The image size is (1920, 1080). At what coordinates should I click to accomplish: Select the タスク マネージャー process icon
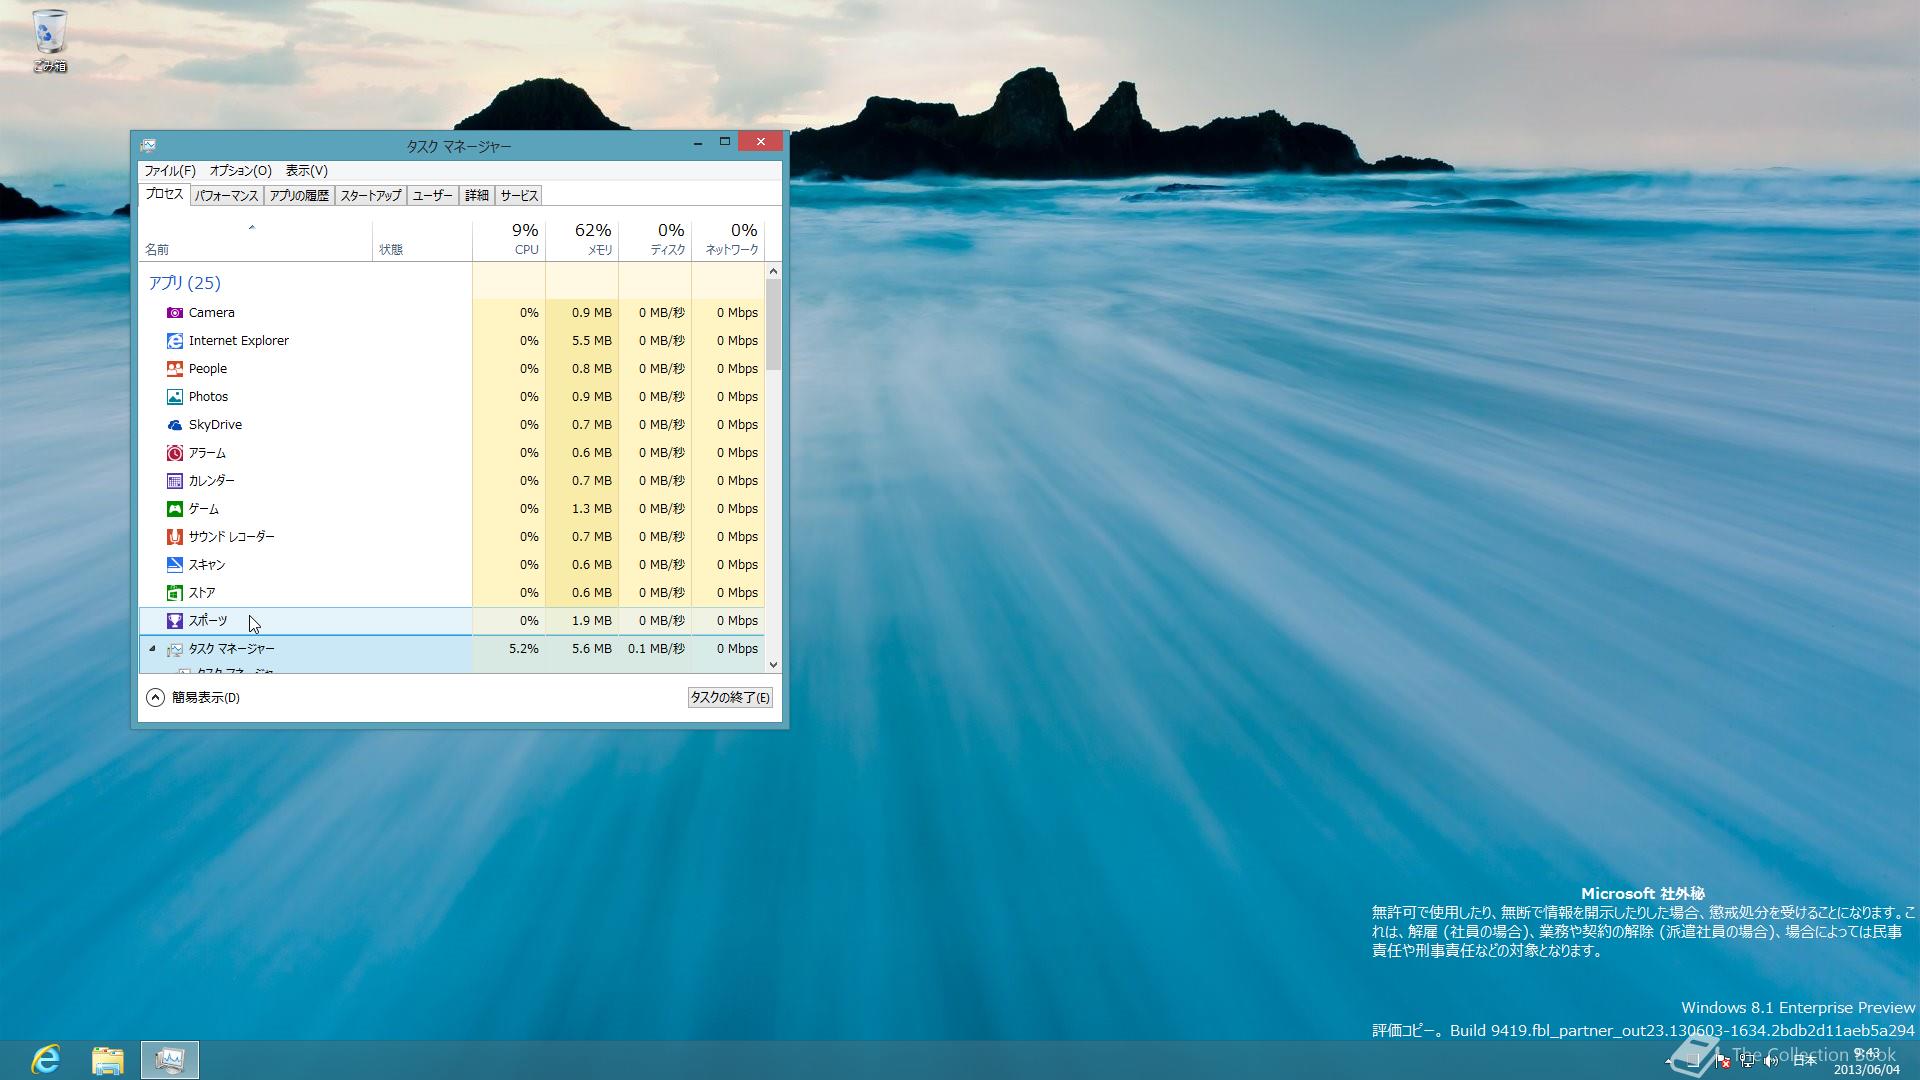[175, 649]
